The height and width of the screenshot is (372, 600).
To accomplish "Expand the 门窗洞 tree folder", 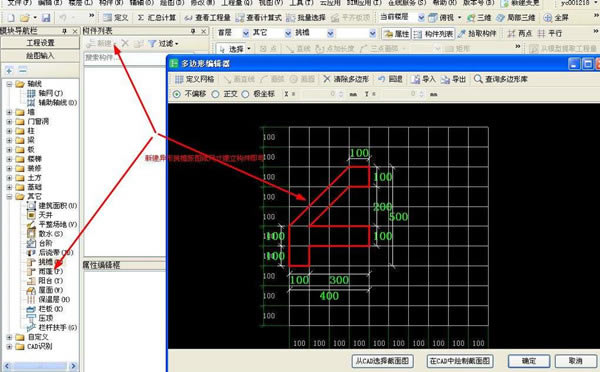I will coord(9,122).
